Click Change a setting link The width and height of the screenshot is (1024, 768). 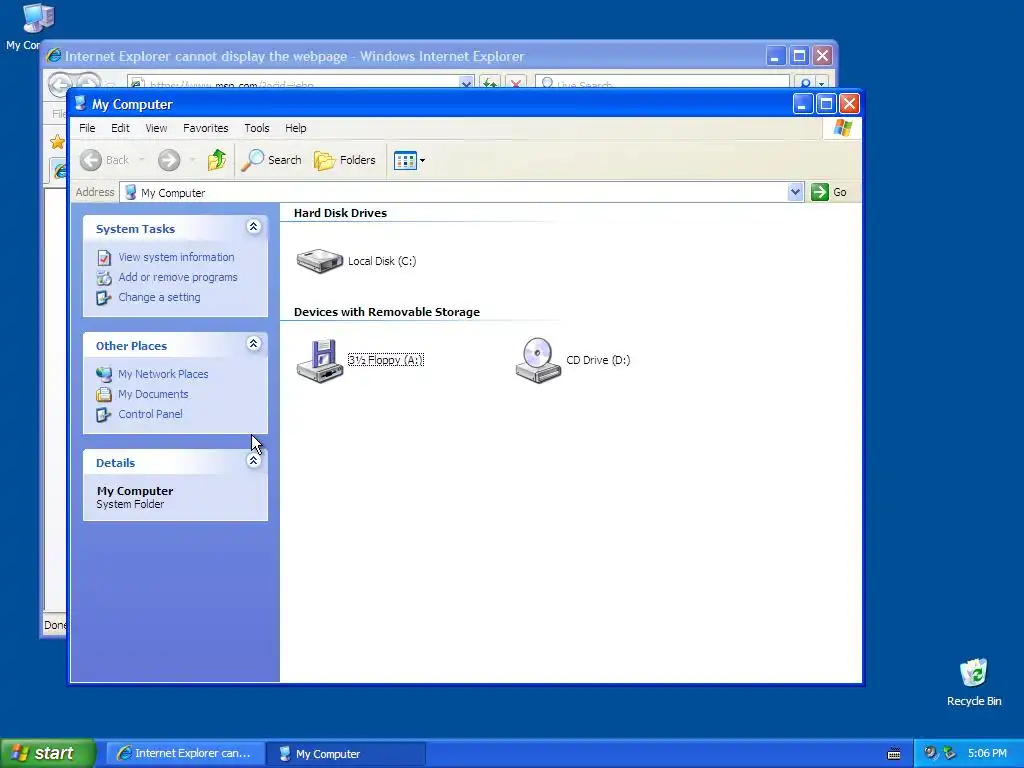(159, 297)
